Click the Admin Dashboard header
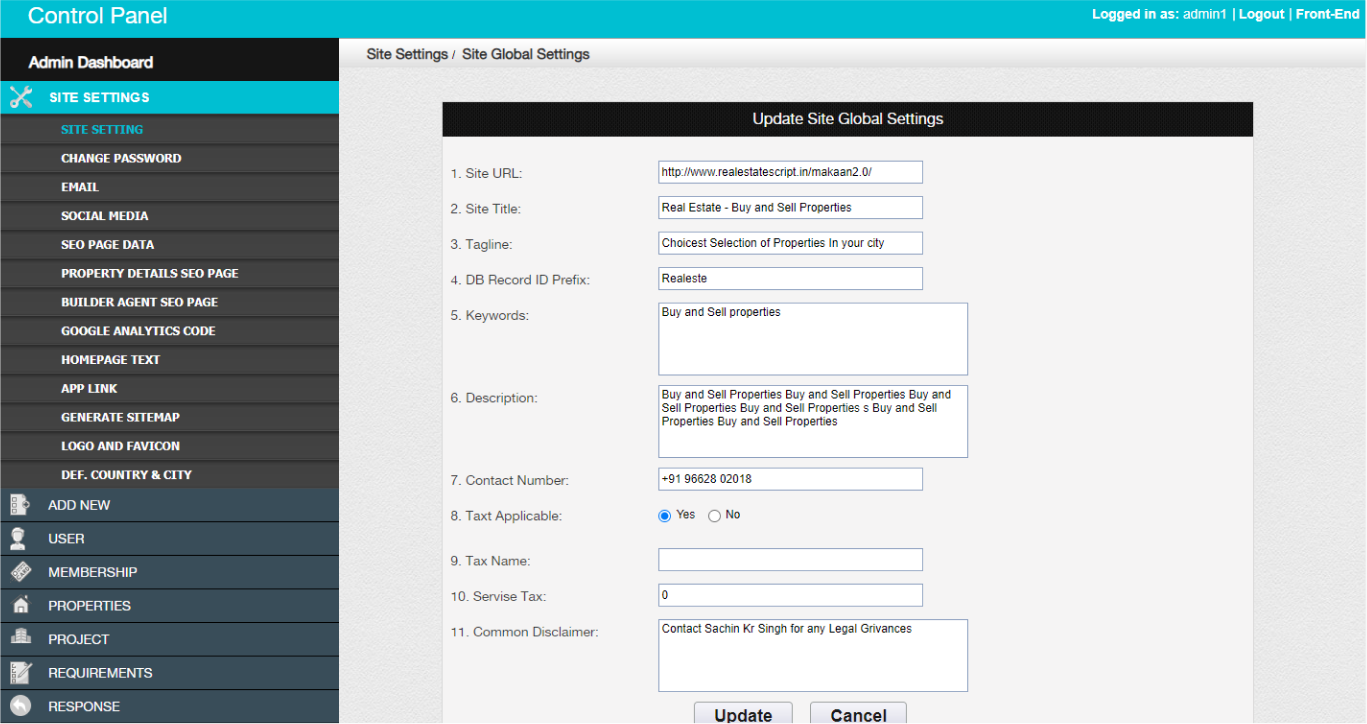Image resolution: width=1367 pixels, height=724 pixels. pyautogui.click(x=91, y=62)
